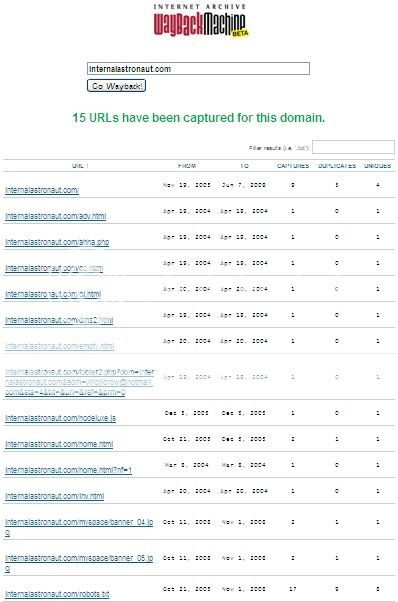The image size is (398, 602).
Task: Open the internalastronaut.com/cc.html link
Action: coord(54,268)
